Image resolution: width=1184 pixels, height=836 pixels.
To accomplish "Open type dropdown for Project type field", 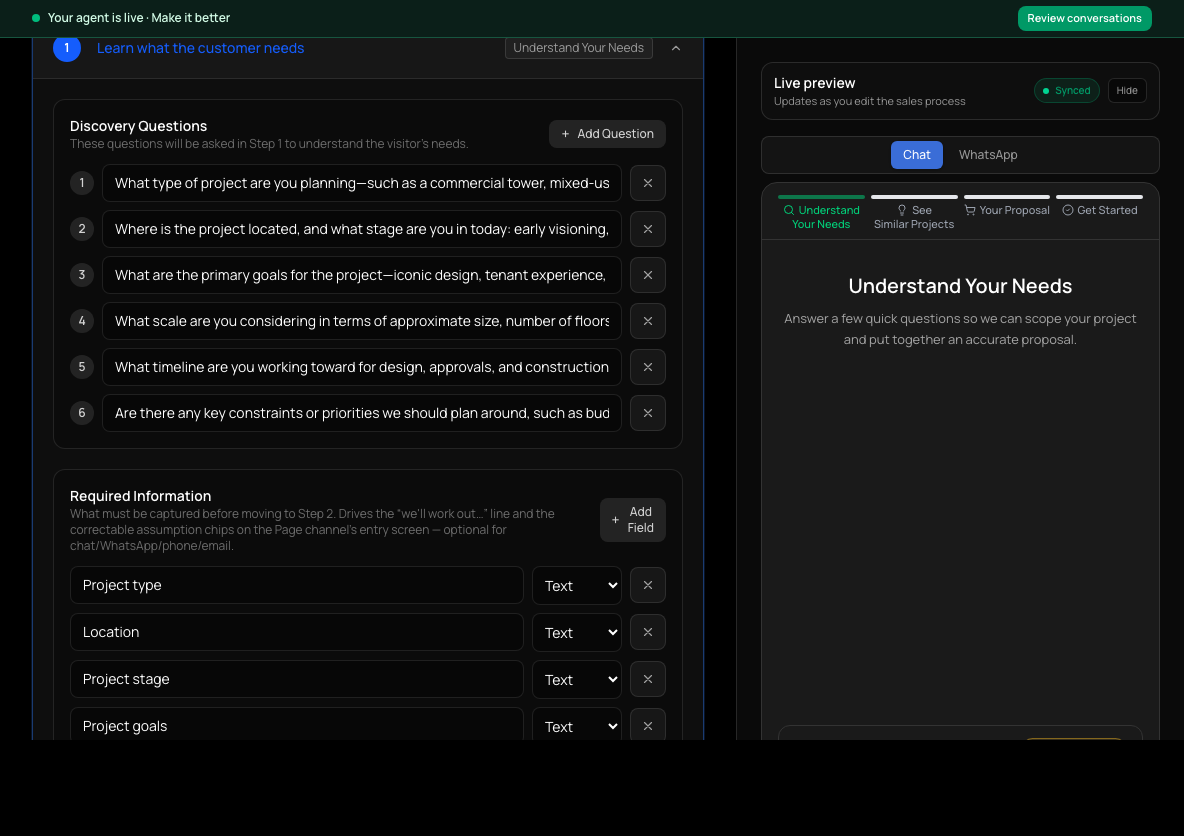I will [x=577, y=585].
